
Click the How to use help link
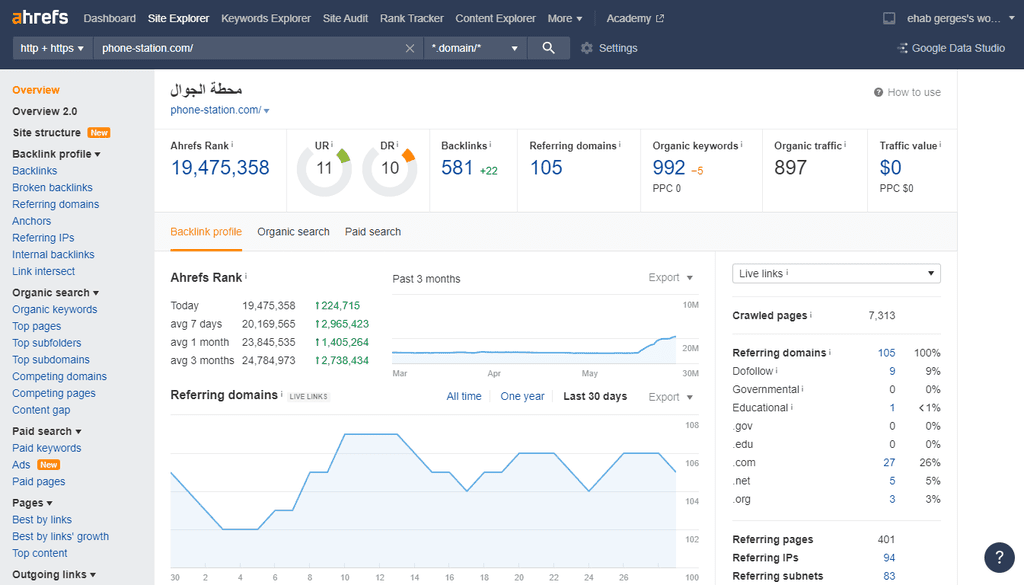[x=907, y=92]
